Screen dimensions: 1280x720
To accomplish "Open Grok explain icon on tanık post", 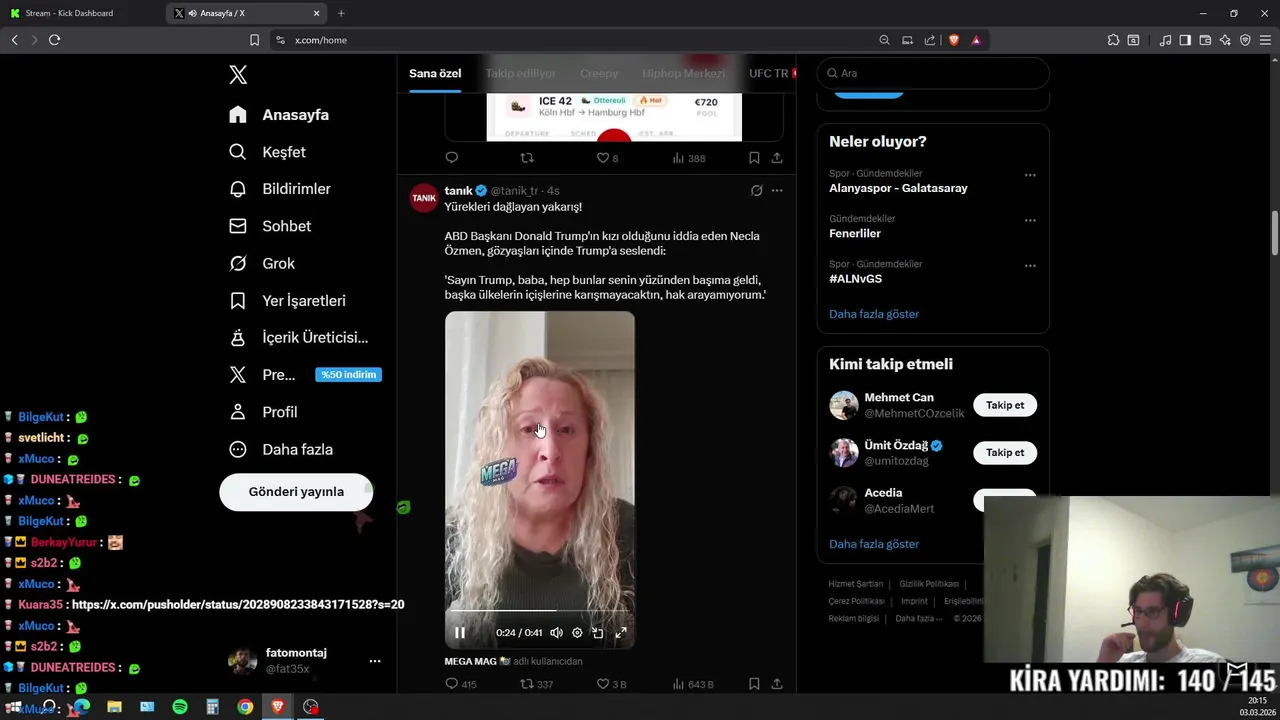I will 756,190.
